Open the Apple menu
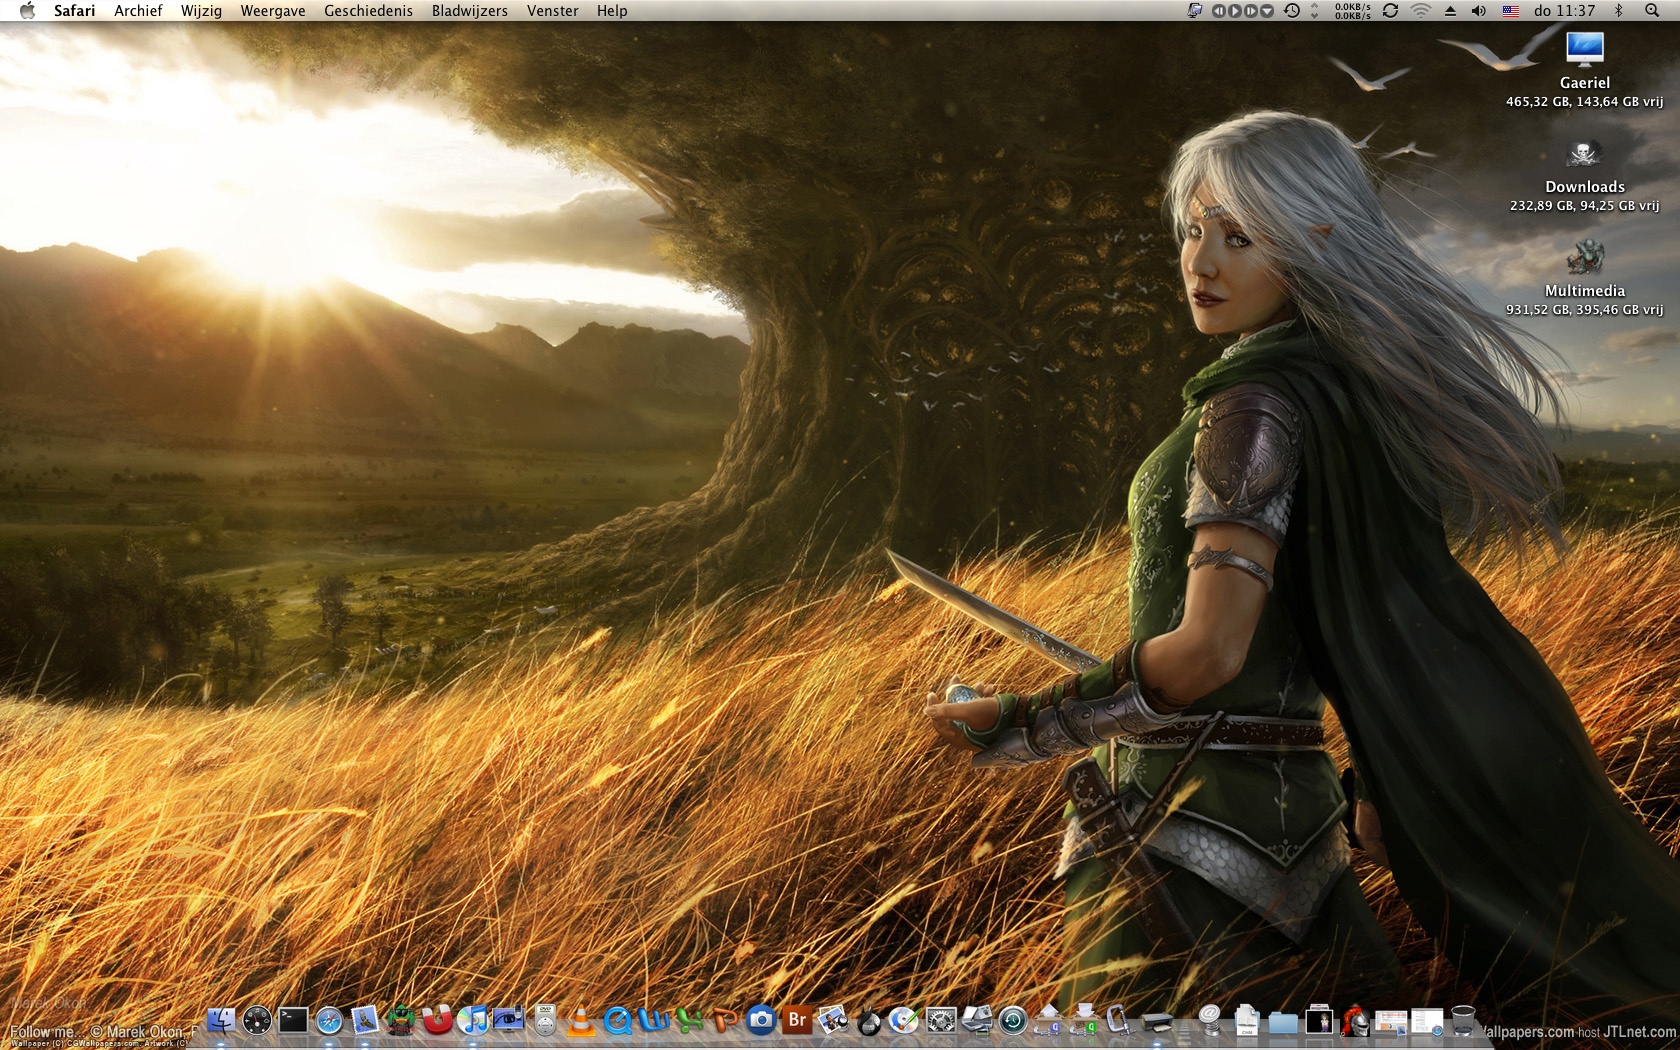This screenshot has height=1050, width=1680. click(27, 11)
